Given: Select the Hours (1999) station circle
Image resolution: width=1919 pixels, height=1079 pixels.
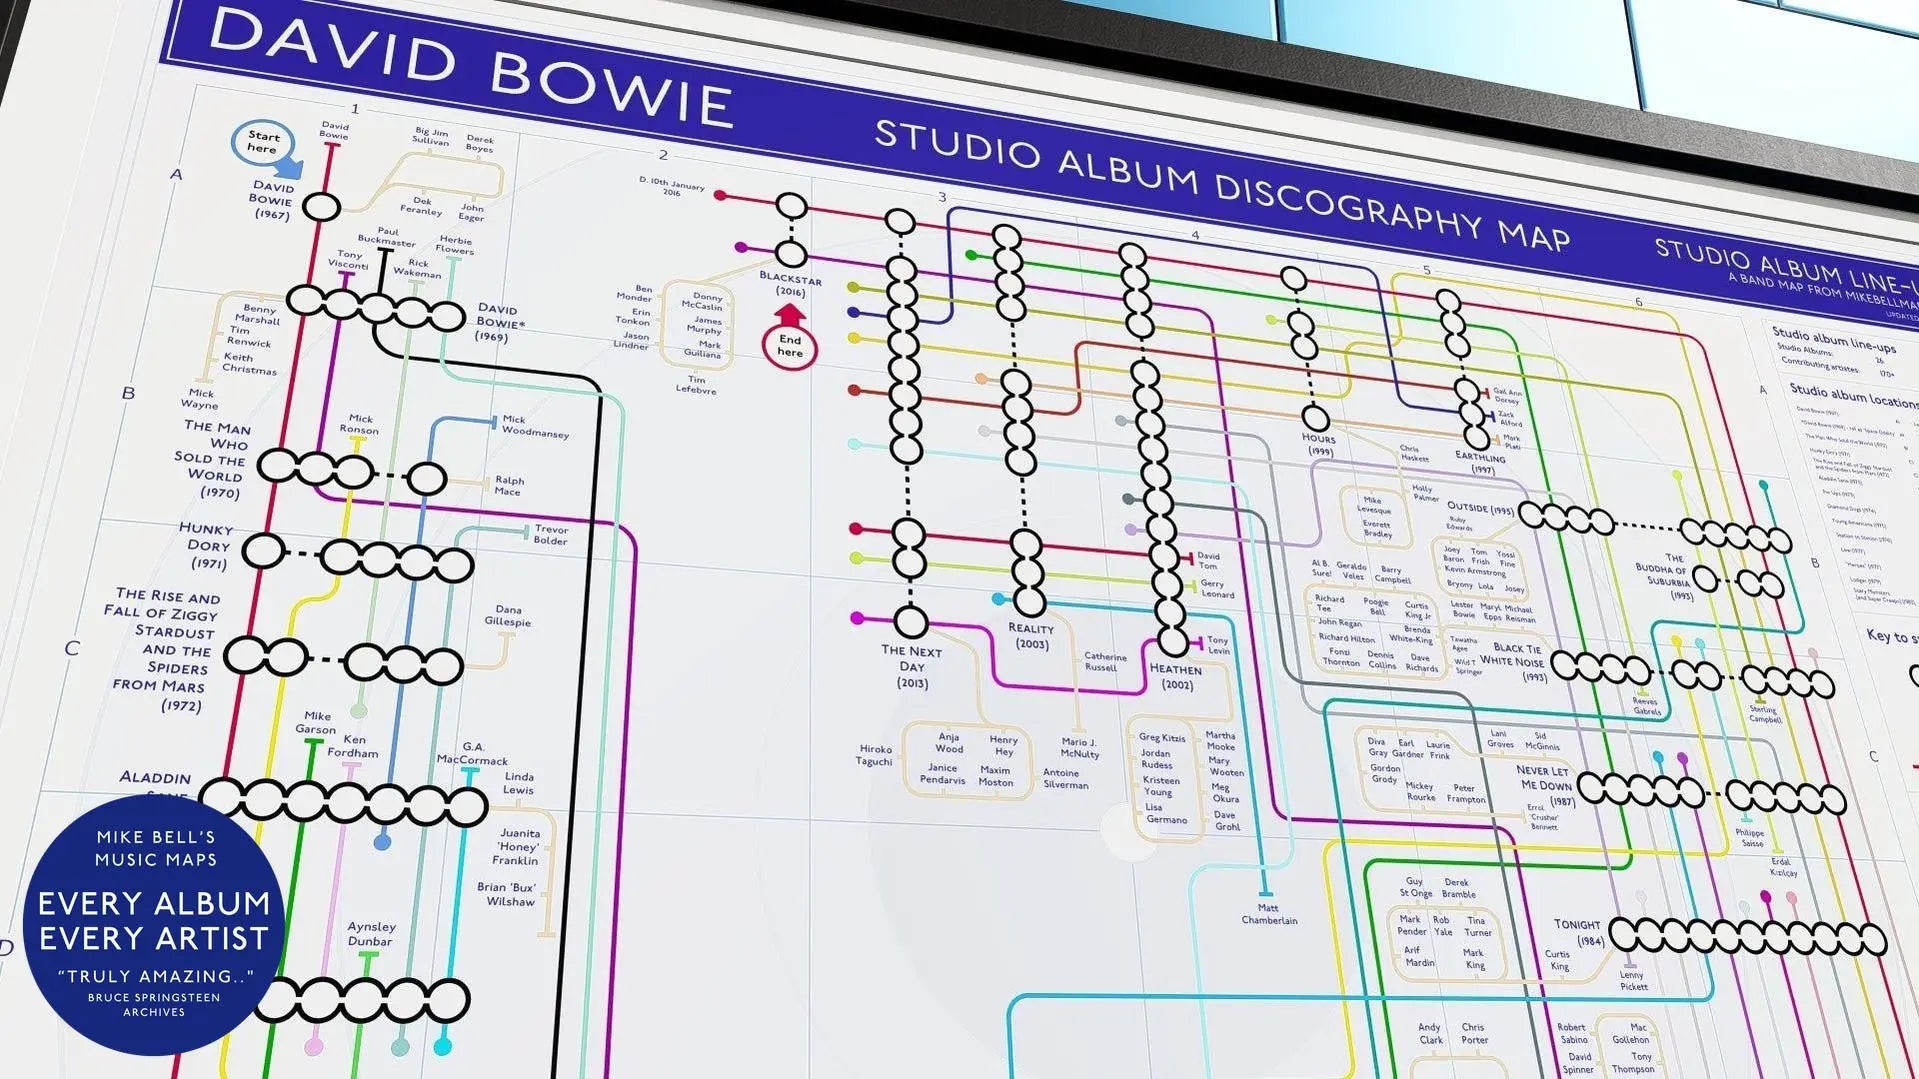Looking at the screenshot, I should click(1315, 418).
